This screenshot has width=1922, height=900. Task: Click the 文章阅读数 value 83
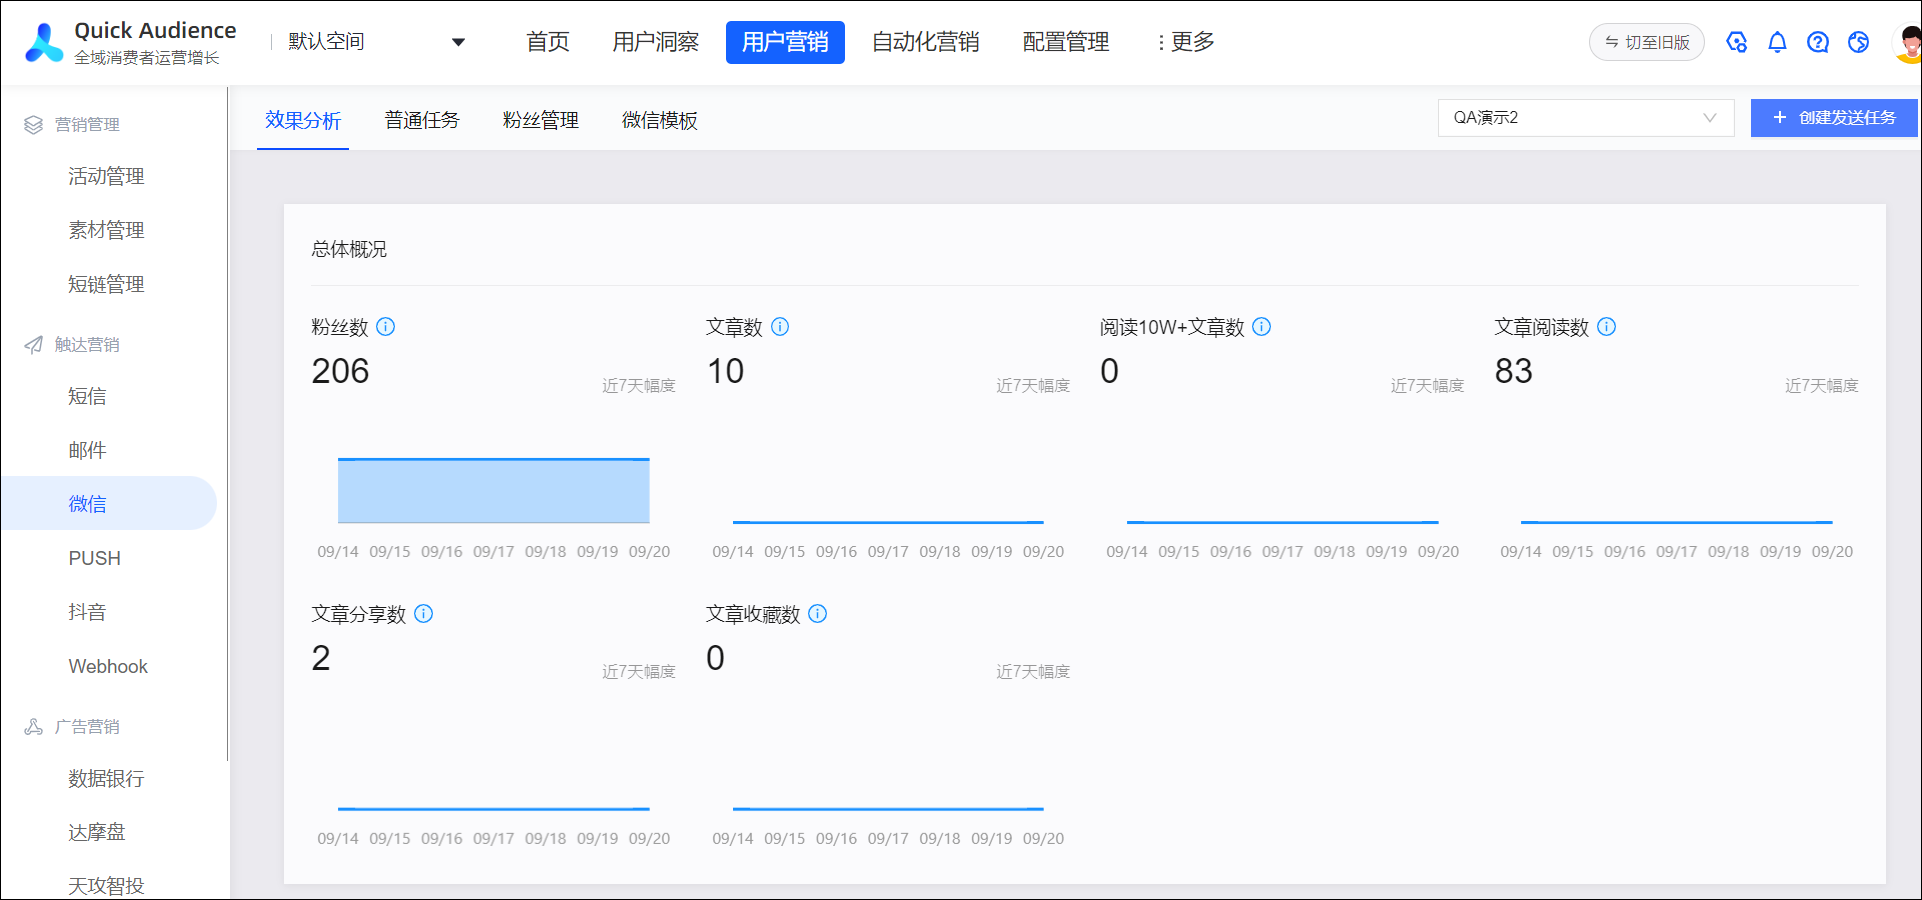click(x=1513, y=372)
